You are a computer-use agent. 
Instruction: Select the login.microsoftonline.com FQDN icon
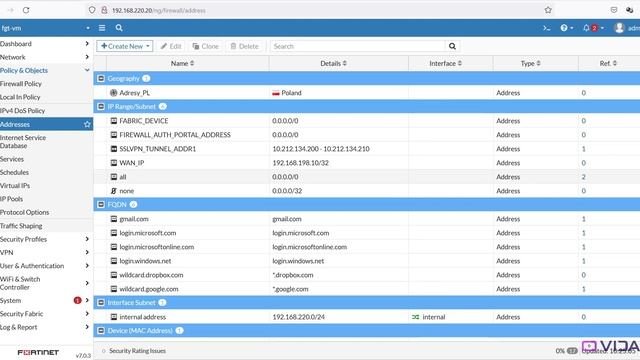coord(114,247)
